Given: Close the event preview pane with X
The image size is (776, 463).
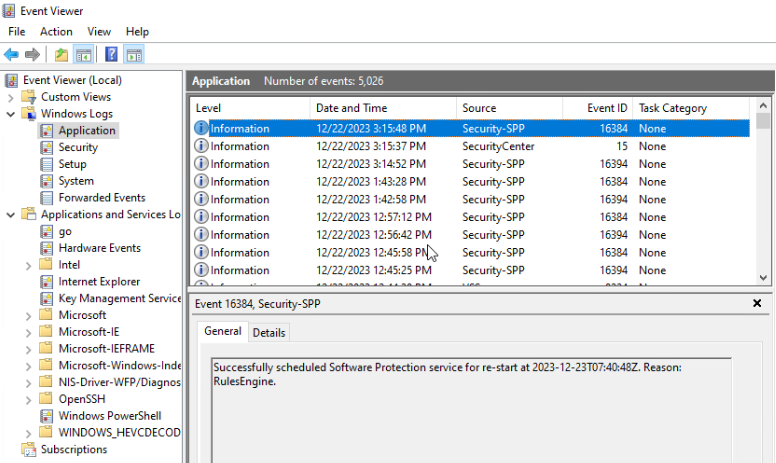Looking at the screenshot, I should [757, 303].
